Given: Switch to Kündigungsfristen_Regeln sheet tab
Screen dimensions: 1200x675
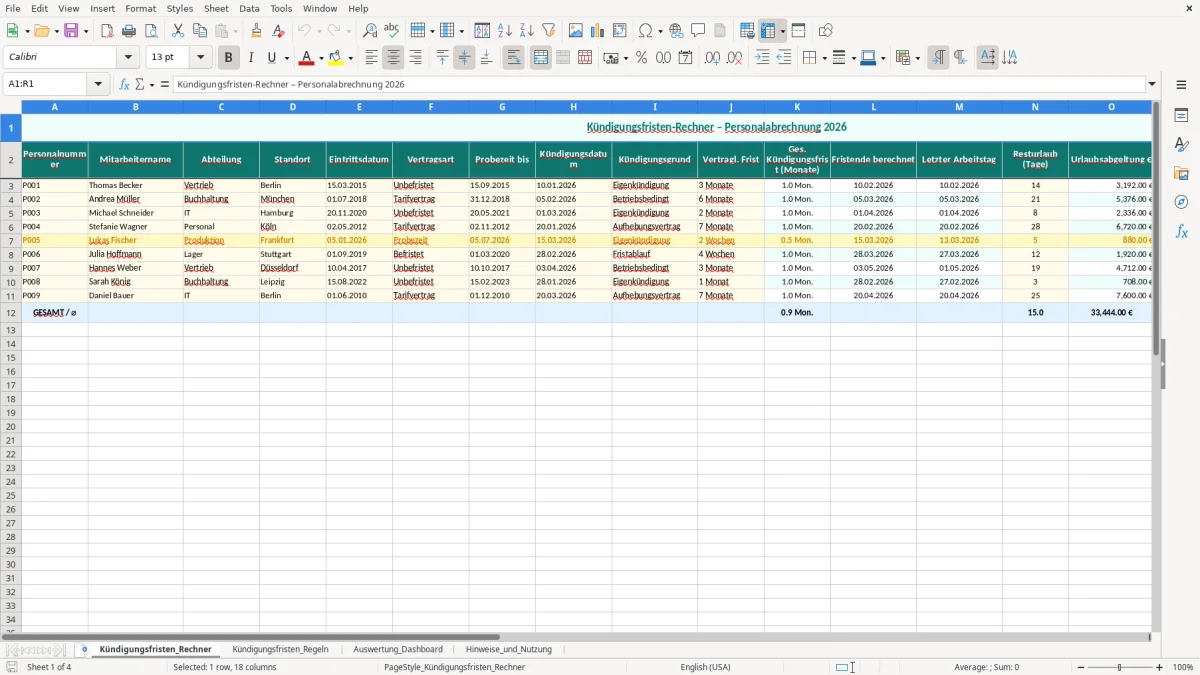Looking at the screenshot, I should [x=280, y=649].
